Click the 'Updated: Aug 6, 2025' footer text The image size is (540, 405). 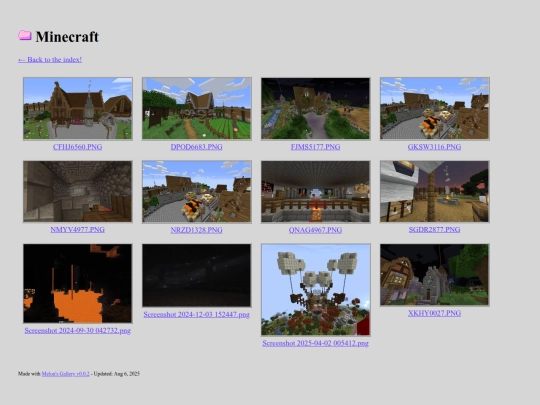[x=117, y=374]
